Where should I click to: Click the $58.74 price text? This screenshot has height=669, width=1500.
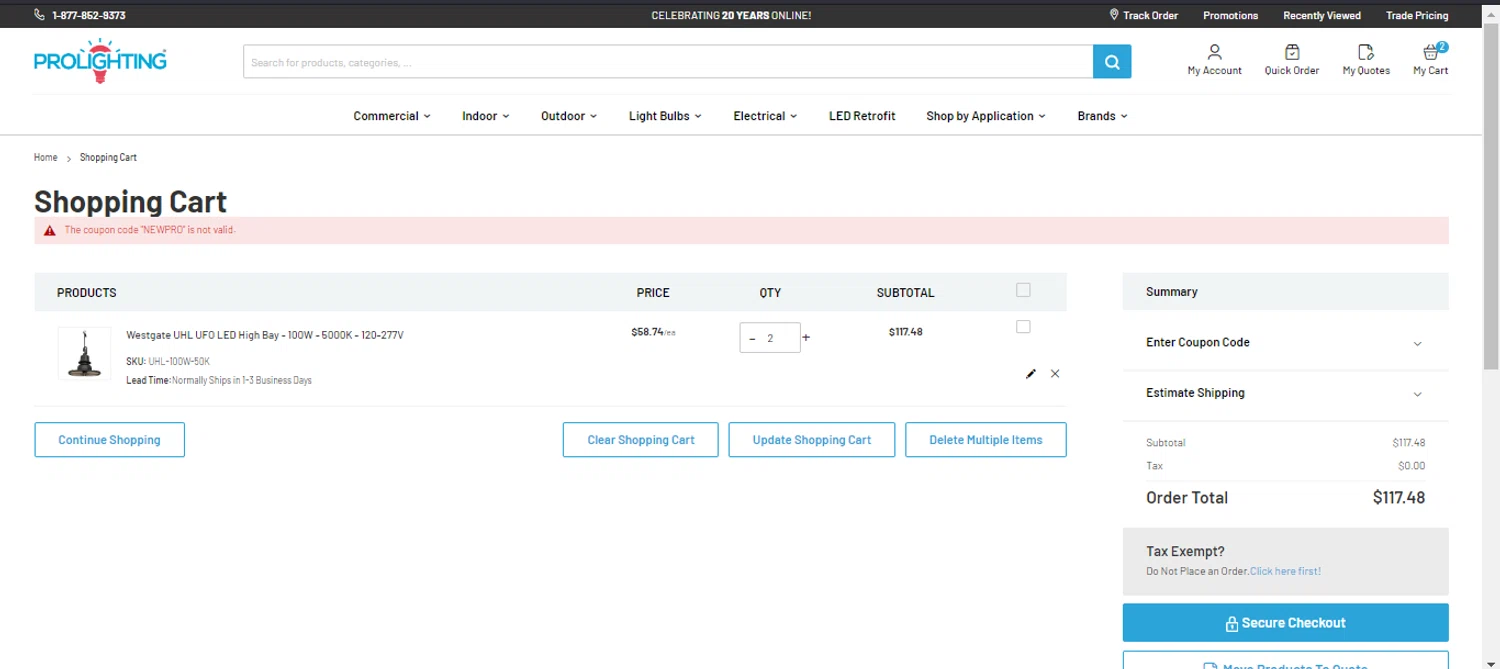[x=647, y=332]
